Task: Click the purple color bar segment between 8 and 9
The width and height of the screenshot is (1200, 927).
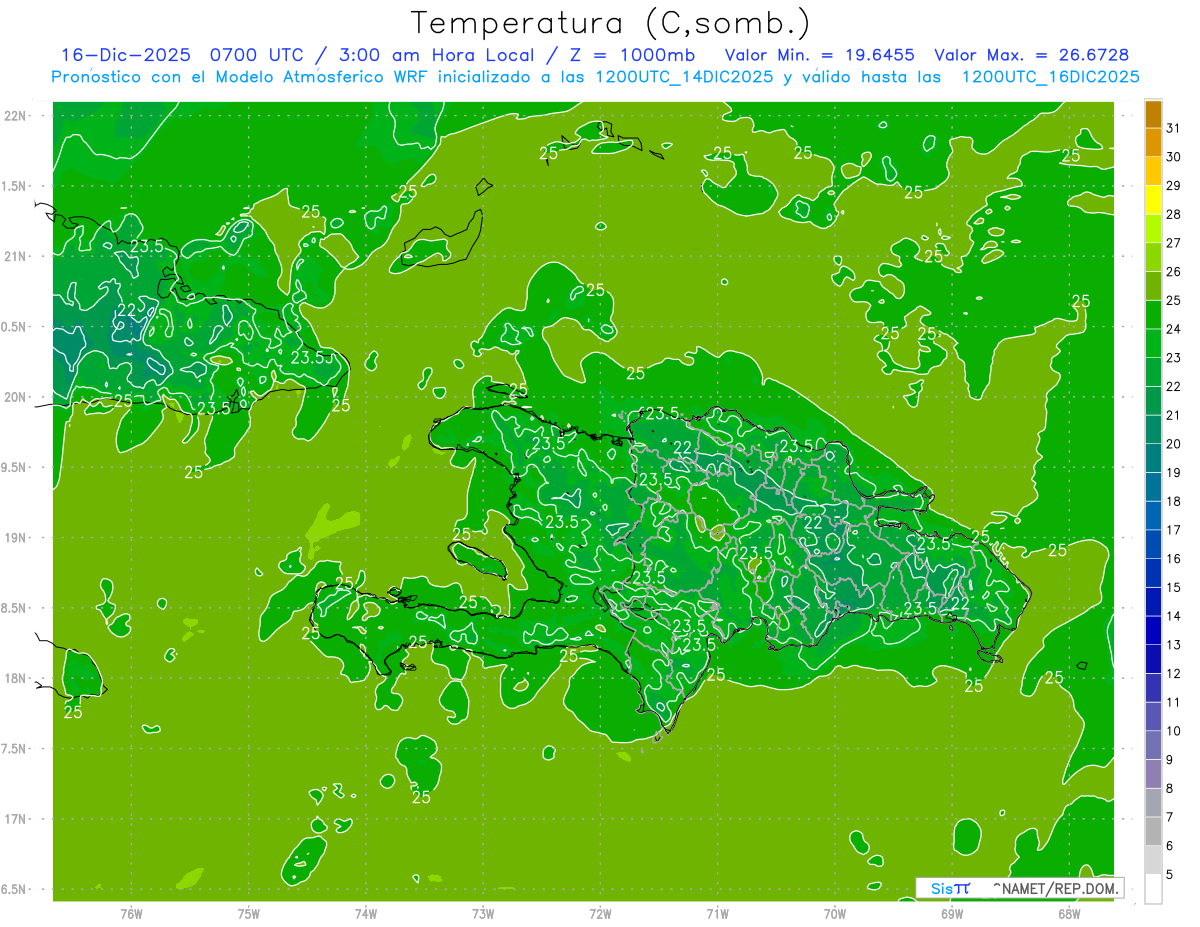Action: pyautogui.click(x=1153, y=774)
